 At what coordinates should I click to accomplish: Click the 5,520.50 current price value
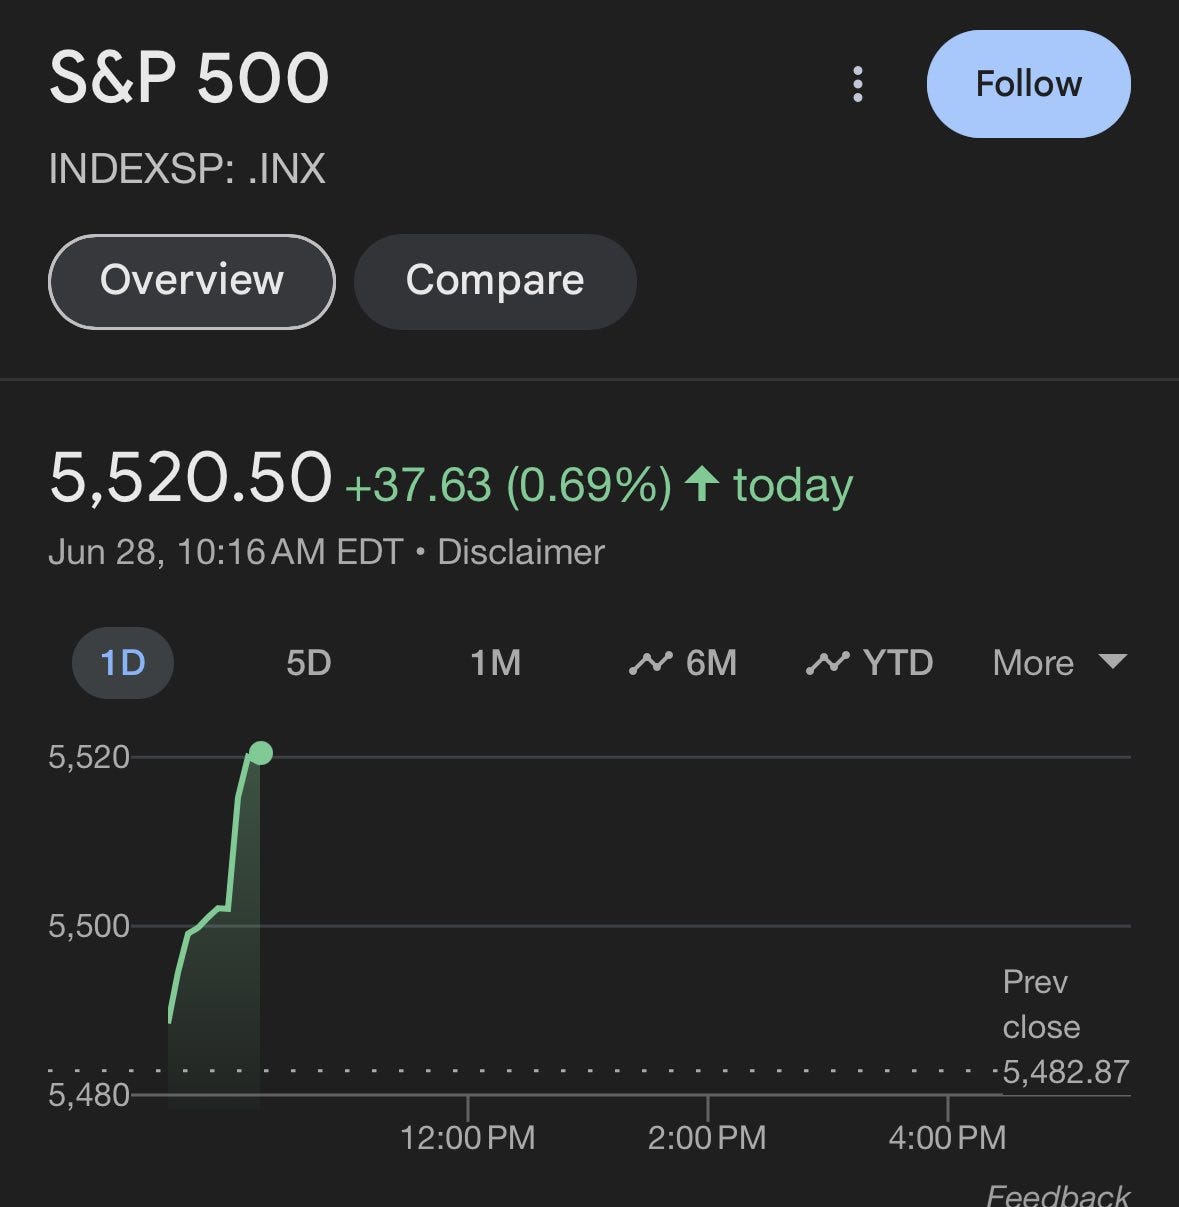coord(190,478)
